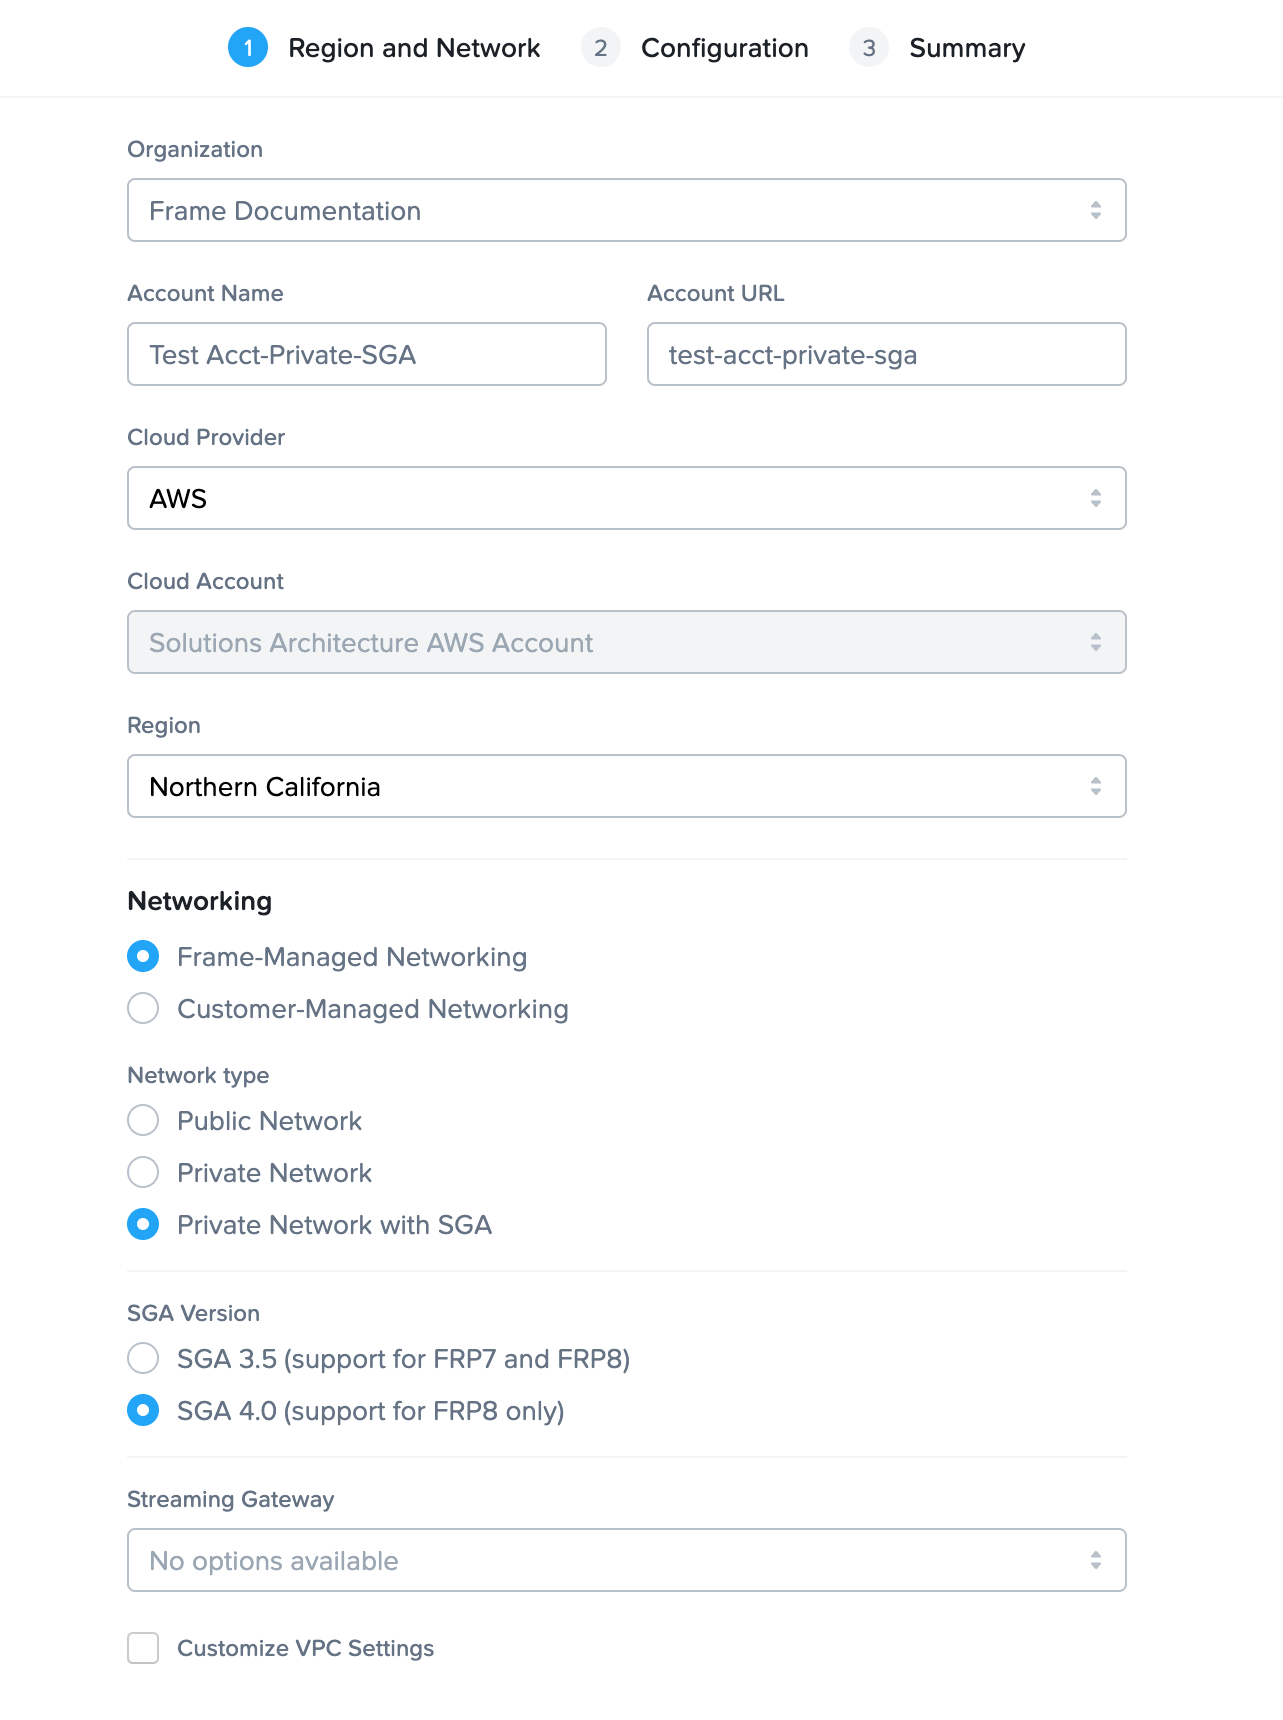Select Frame-Managed Networking option
This screenshot has width=1283, height=1720.
tap(143, 956)
